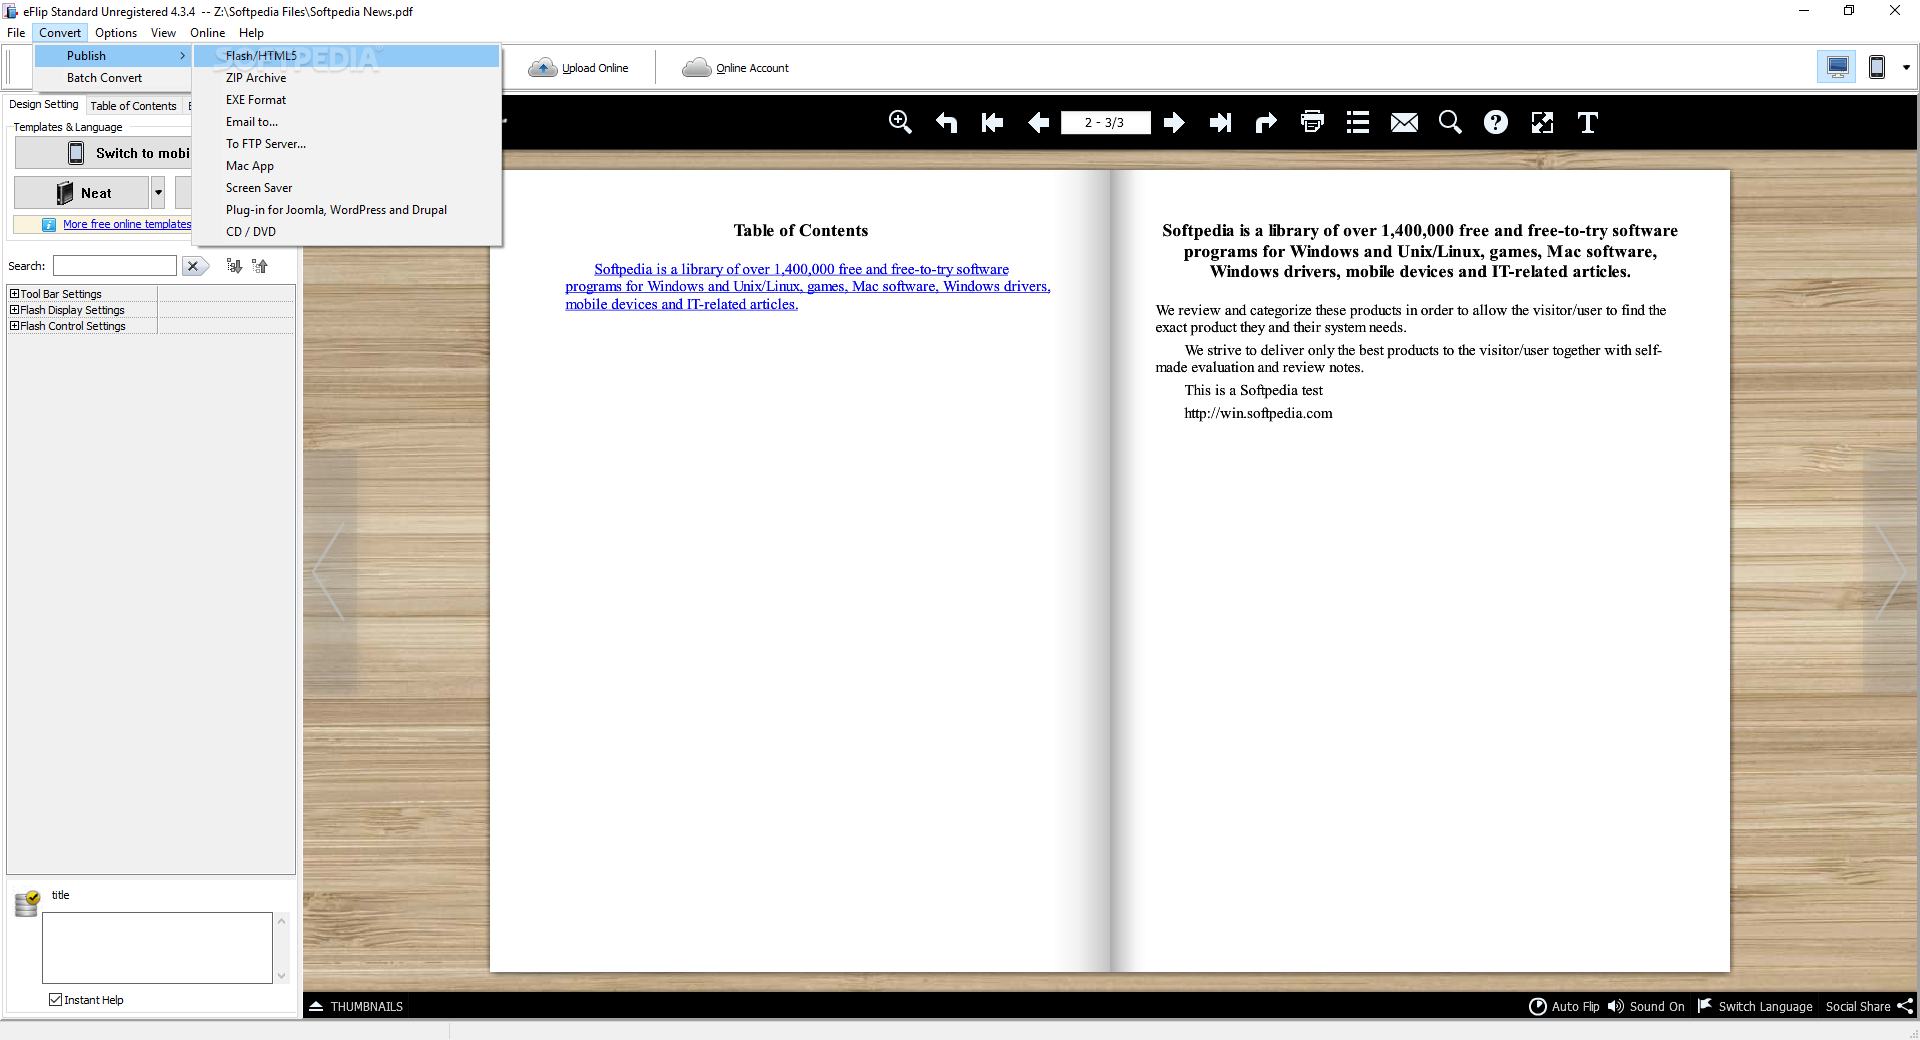Image resolution: width=1920 pixels, height=1040 pixels.
Task: Go to next page arrow
Action: click(1174, 122)
